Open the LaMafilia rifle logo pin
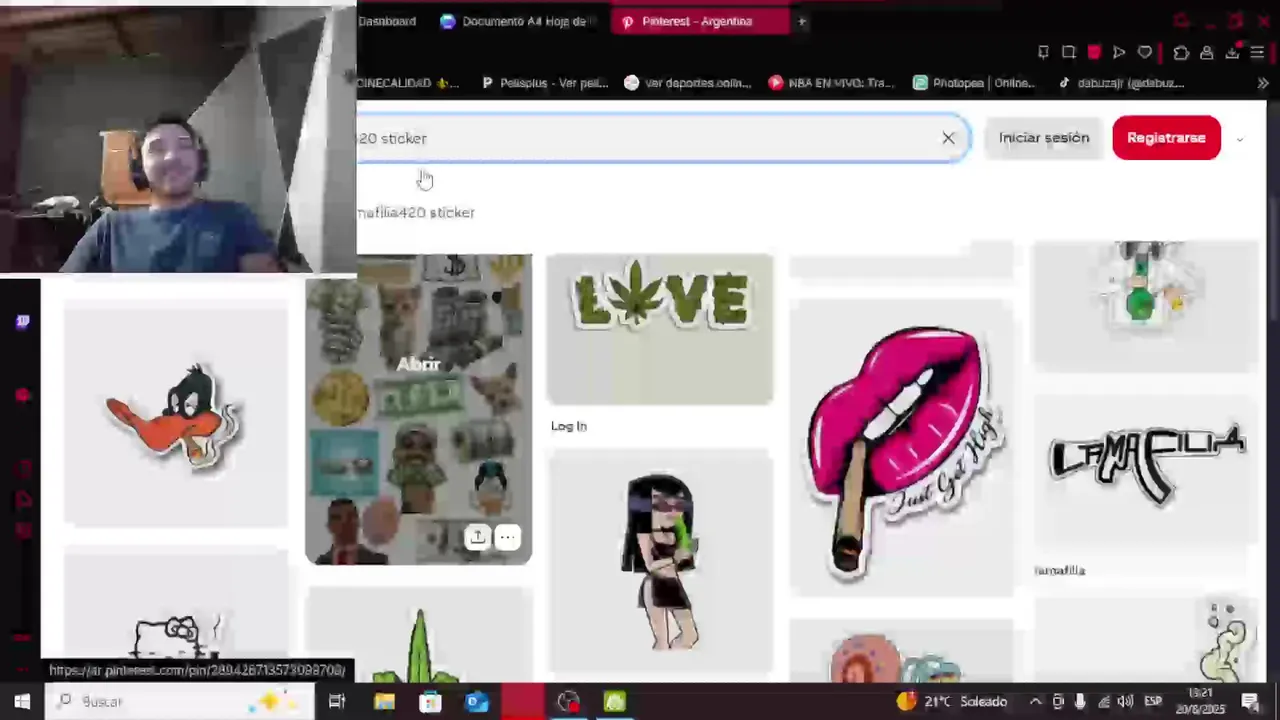The width and height of the screenshot is (1280, 720). (1146, 470)
